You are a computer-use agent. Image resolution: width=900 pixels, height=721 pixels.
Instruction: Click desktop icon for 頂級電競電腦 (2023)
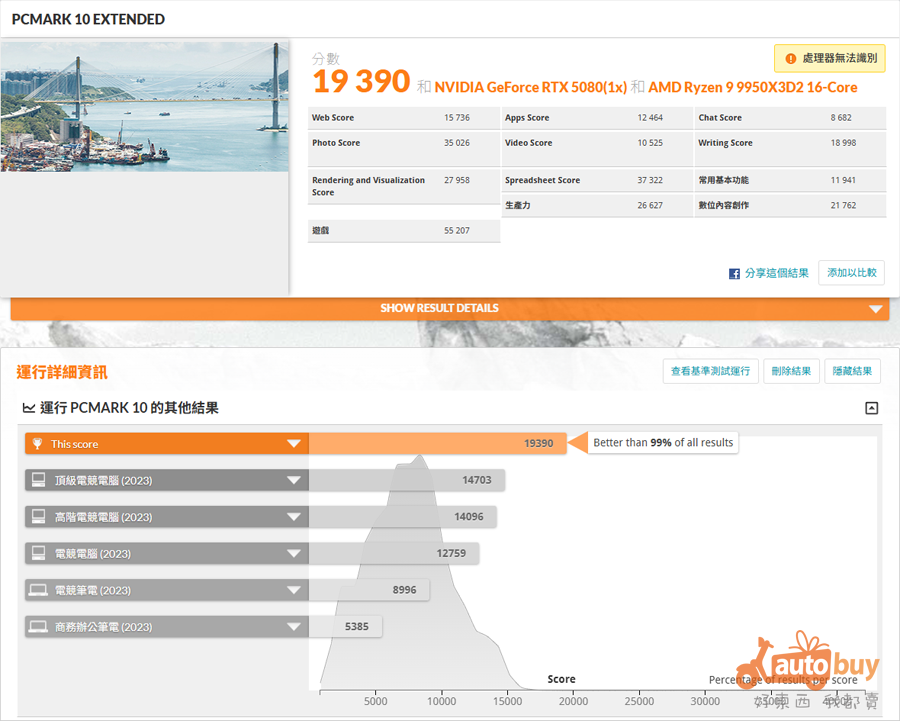tap(38, 481)
